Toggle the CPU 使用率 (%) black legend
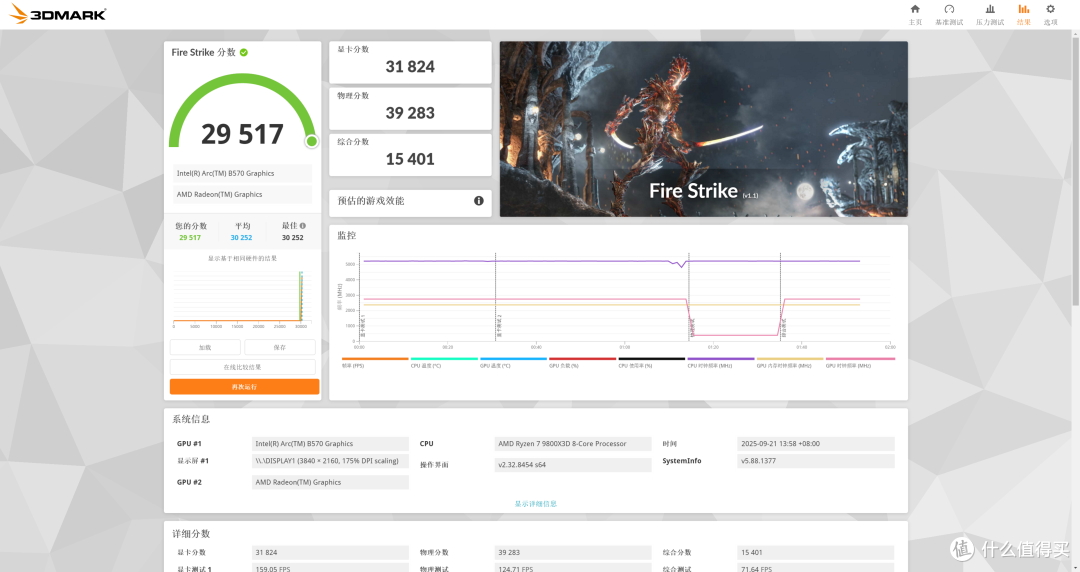 [652, 362]
